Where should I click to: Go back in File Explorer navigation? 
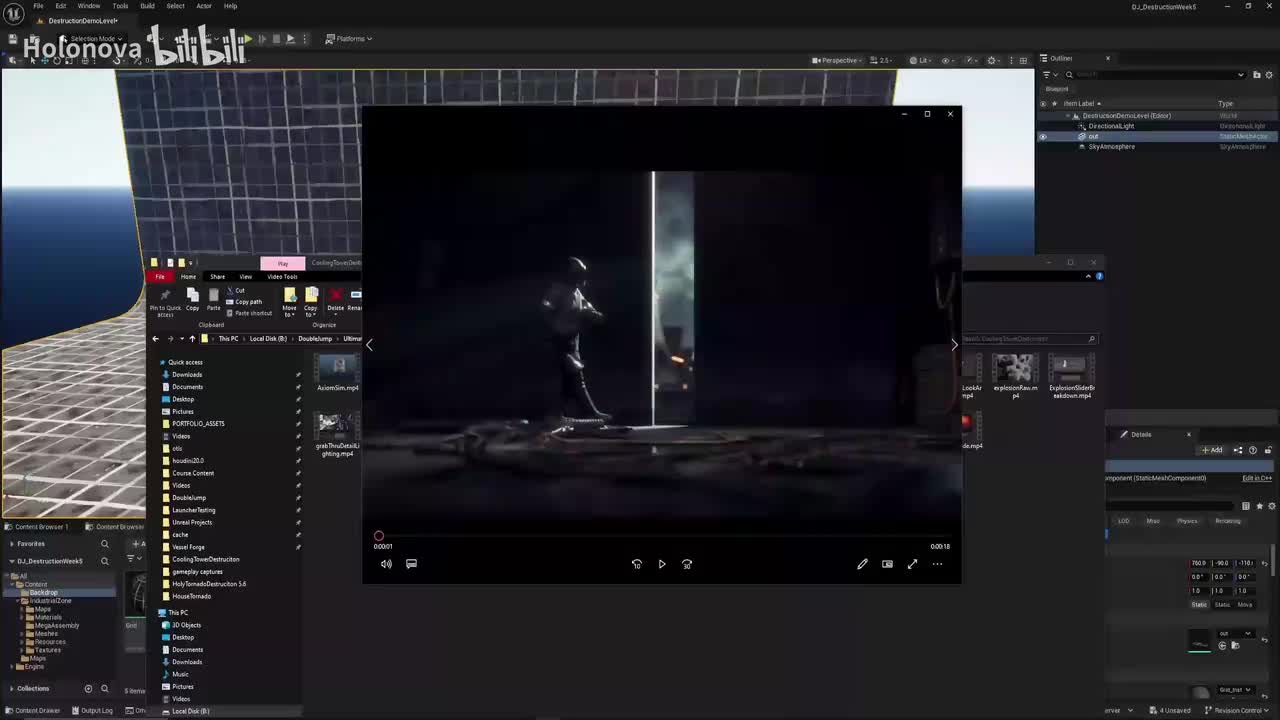click(x=155, y=339)
